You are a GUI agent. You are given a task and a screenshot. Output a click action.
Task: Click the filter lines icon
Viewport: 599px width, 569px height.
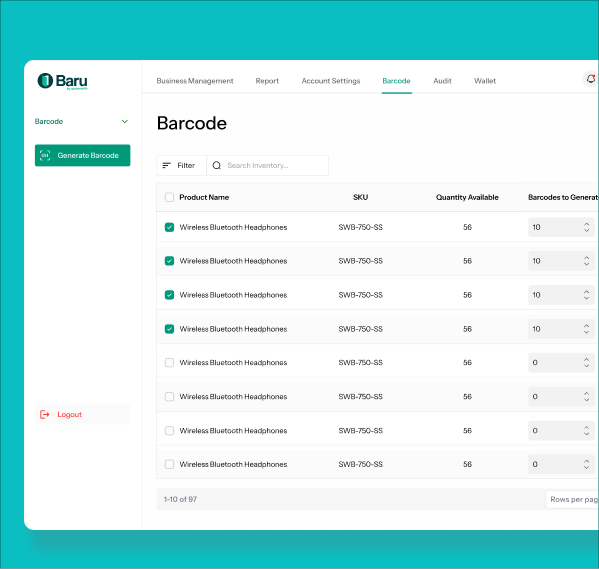coord(167,165)
